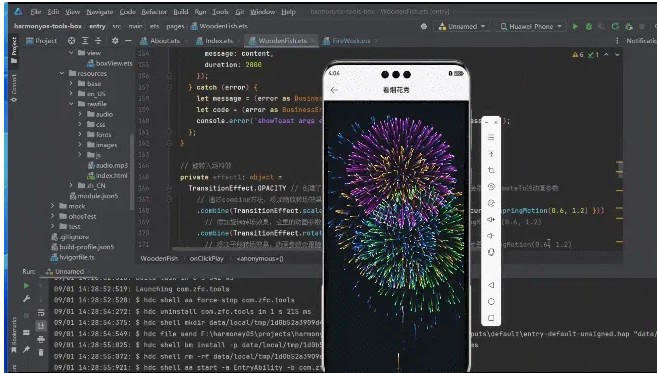
Task: Click onClickPlay in the breadcrumb bar
Action: [207, 259]
